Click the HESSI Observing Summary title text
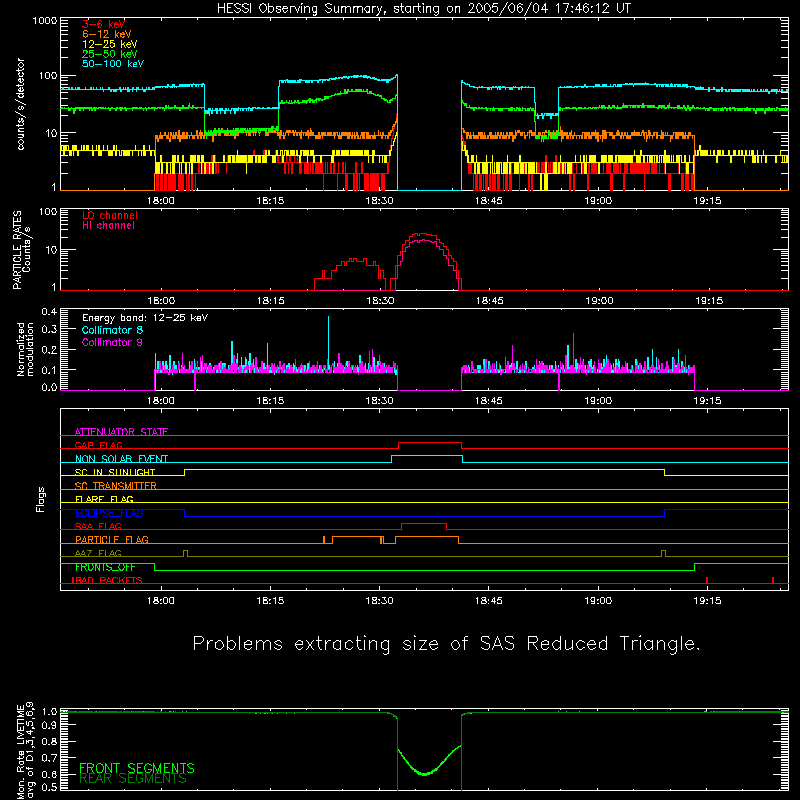Screen dimensions: 800x800 tap(423, 9)
